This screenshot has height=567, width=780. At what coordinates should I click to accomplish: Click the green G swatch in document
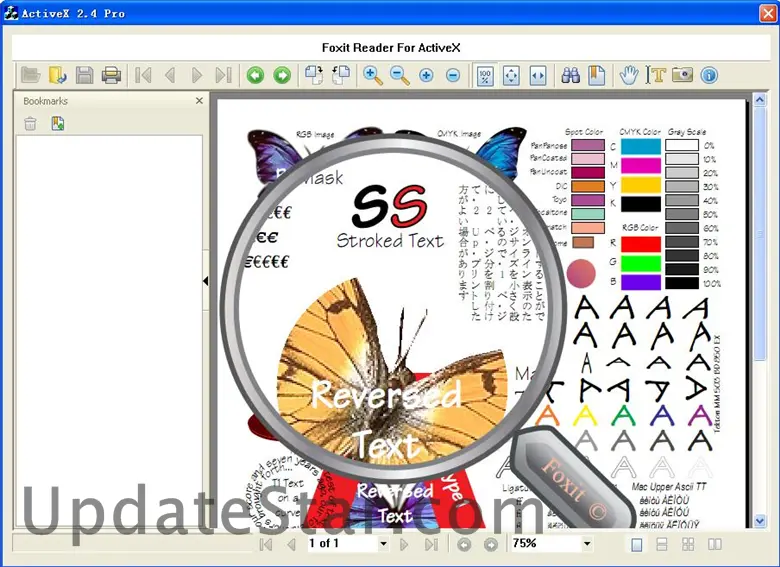[641, 263]
